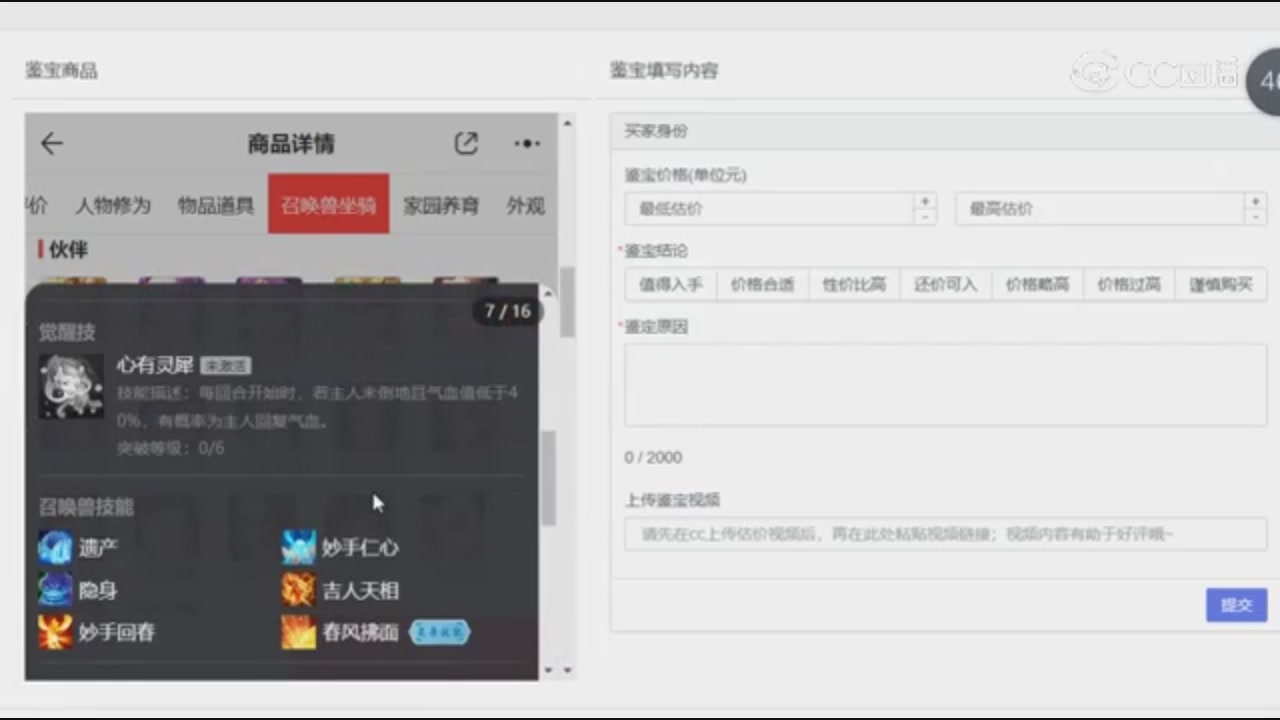
Task: Increase 最高估价 with the plus stepper
Action: click(1255, 201)
